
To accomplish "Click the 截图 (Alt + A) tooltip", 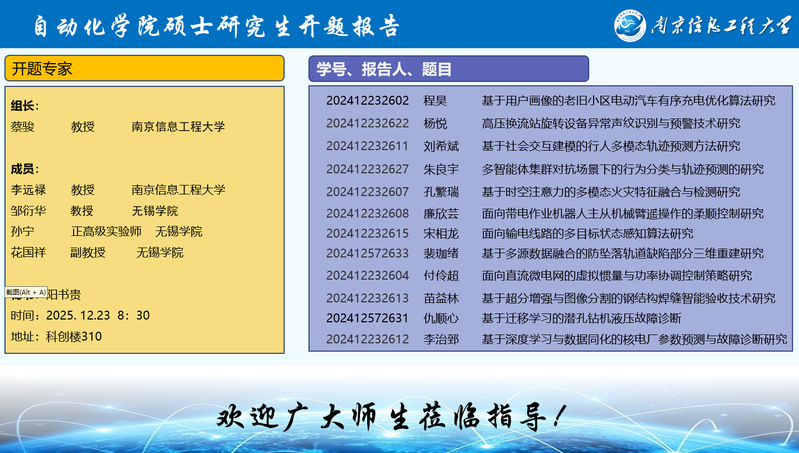I will coord(26,292).
